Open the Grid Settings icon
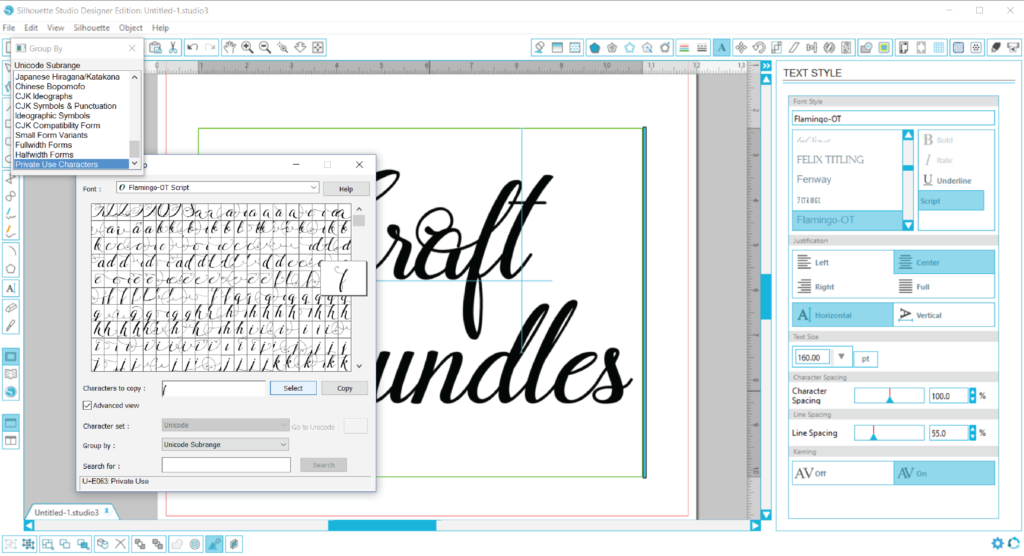Viewport: 1024px width, 556px height. (939, 48)
